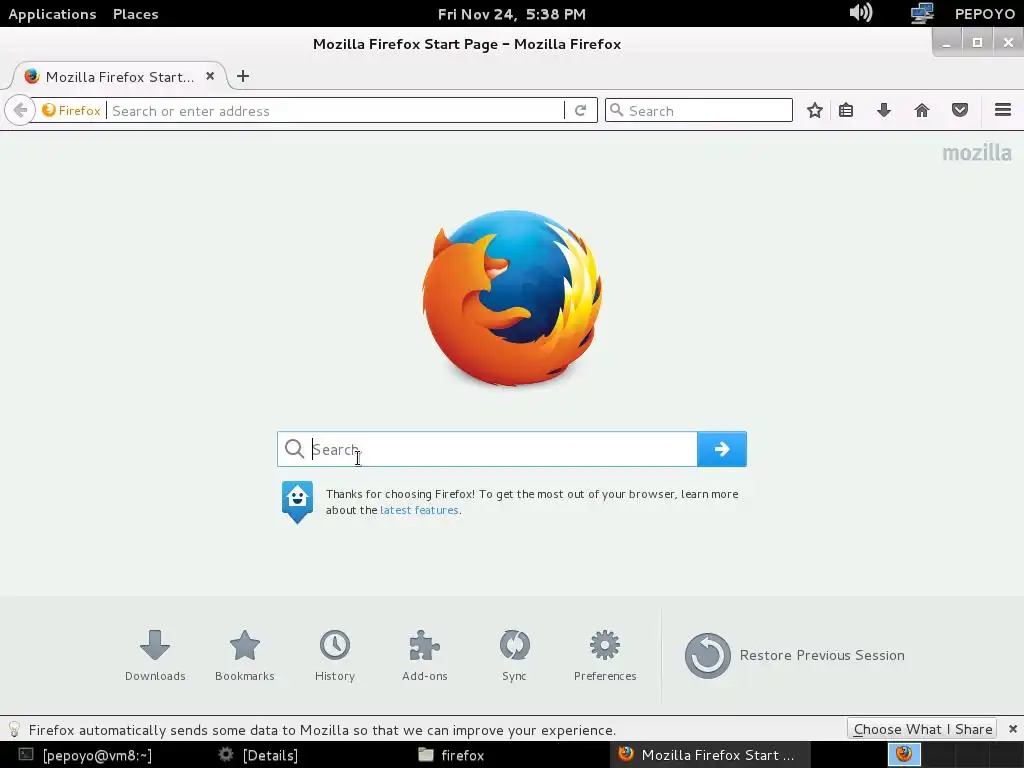Image resolution: width=1024 pixels, height=768 pixels.
Task: Open the downloads arrow in toolbar
Action: (x=884, y=110)
